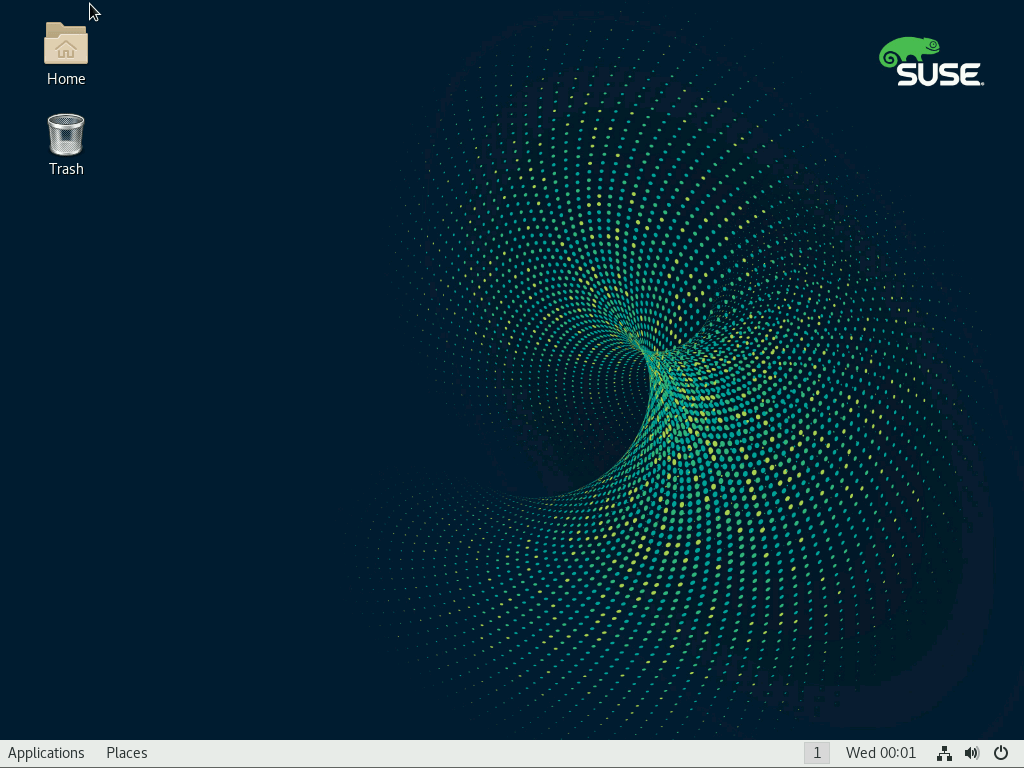Click the white SUSE wordmark text
The width and height of the screenshot is (1024, 768).
[x=939, y=74]
